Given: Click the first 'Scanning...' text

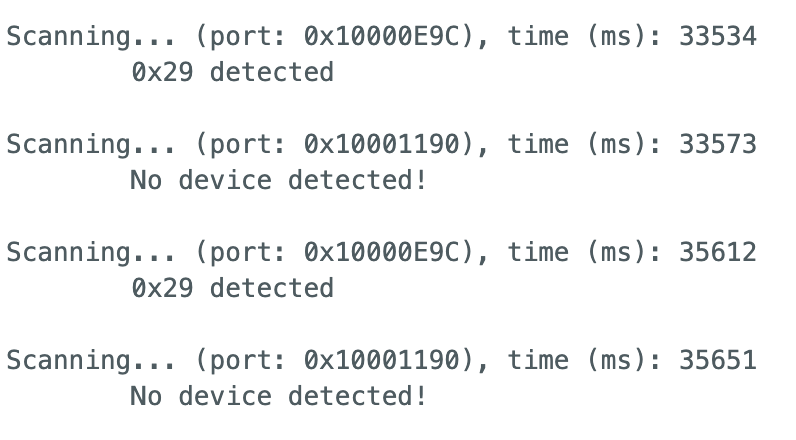Looking at the screenshot, I should (x=91, y=37).
